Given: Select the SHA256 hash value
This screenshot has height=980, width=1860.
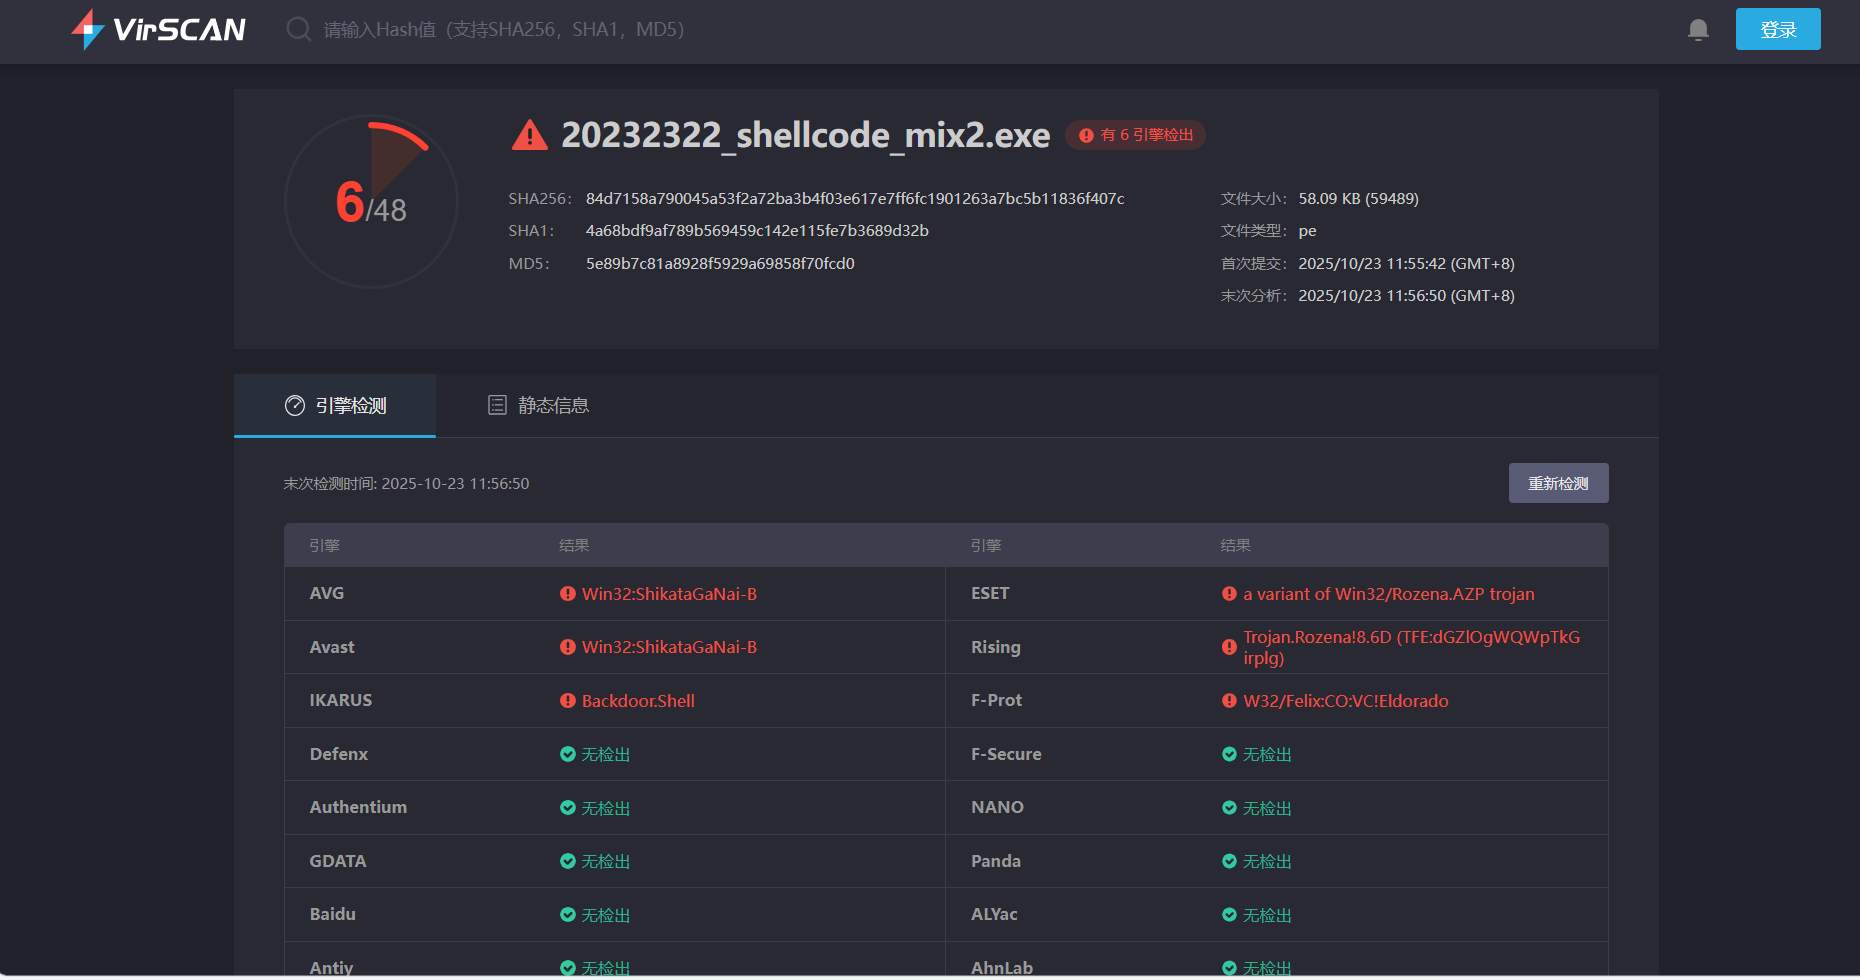Looking at the screenshot, I should (x=855, y=199).
